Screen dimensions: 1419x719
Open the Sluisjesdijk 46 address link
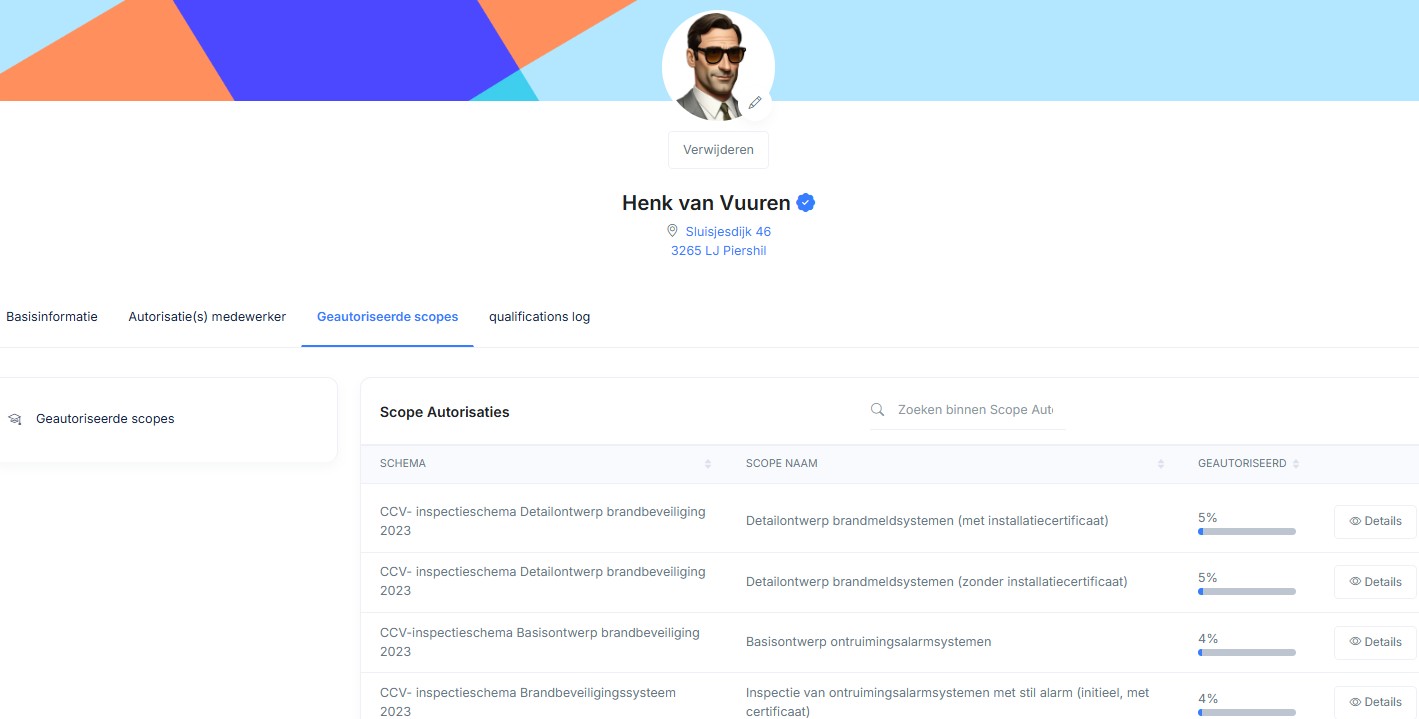[x=728, y=231]
